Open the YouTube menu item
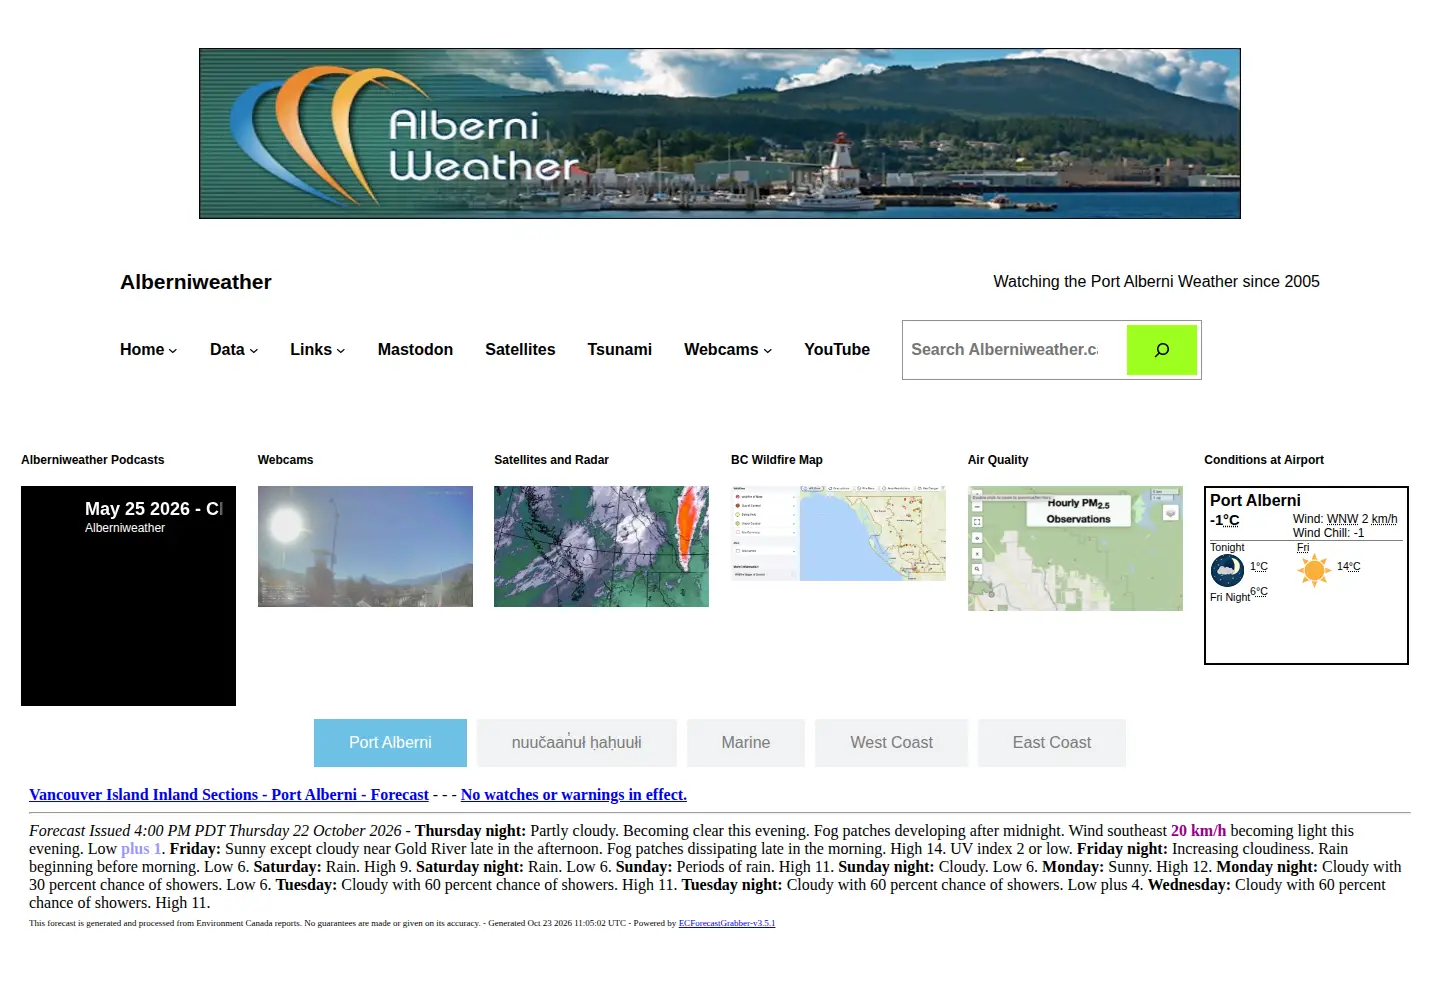Viewport: 1440px width, 1000px height. 837,350
